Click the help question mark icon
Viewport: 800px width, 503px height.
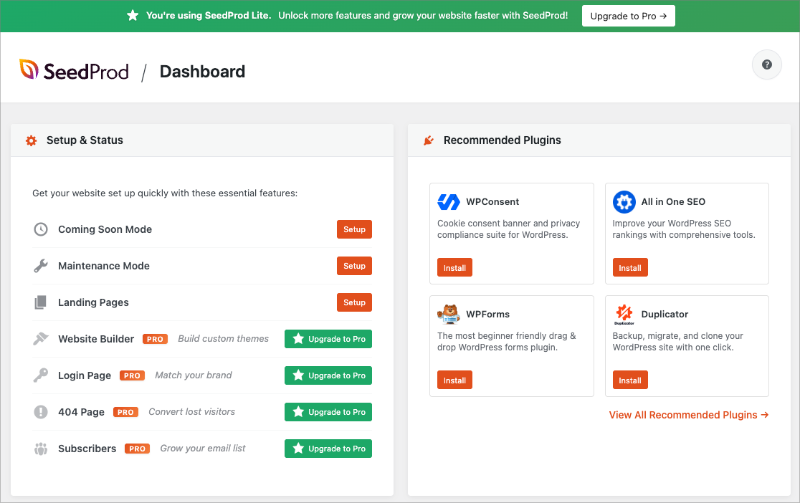766,65
